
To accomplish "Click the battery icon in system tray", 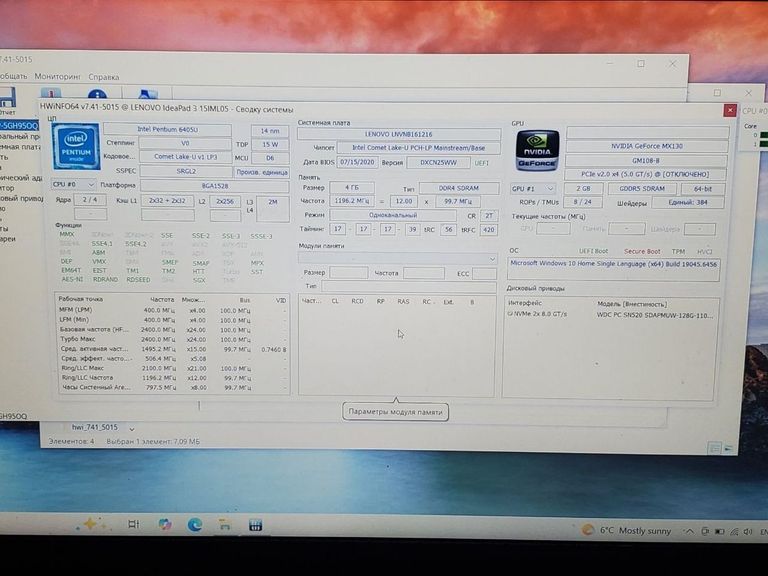I will [x=719, y=531].
